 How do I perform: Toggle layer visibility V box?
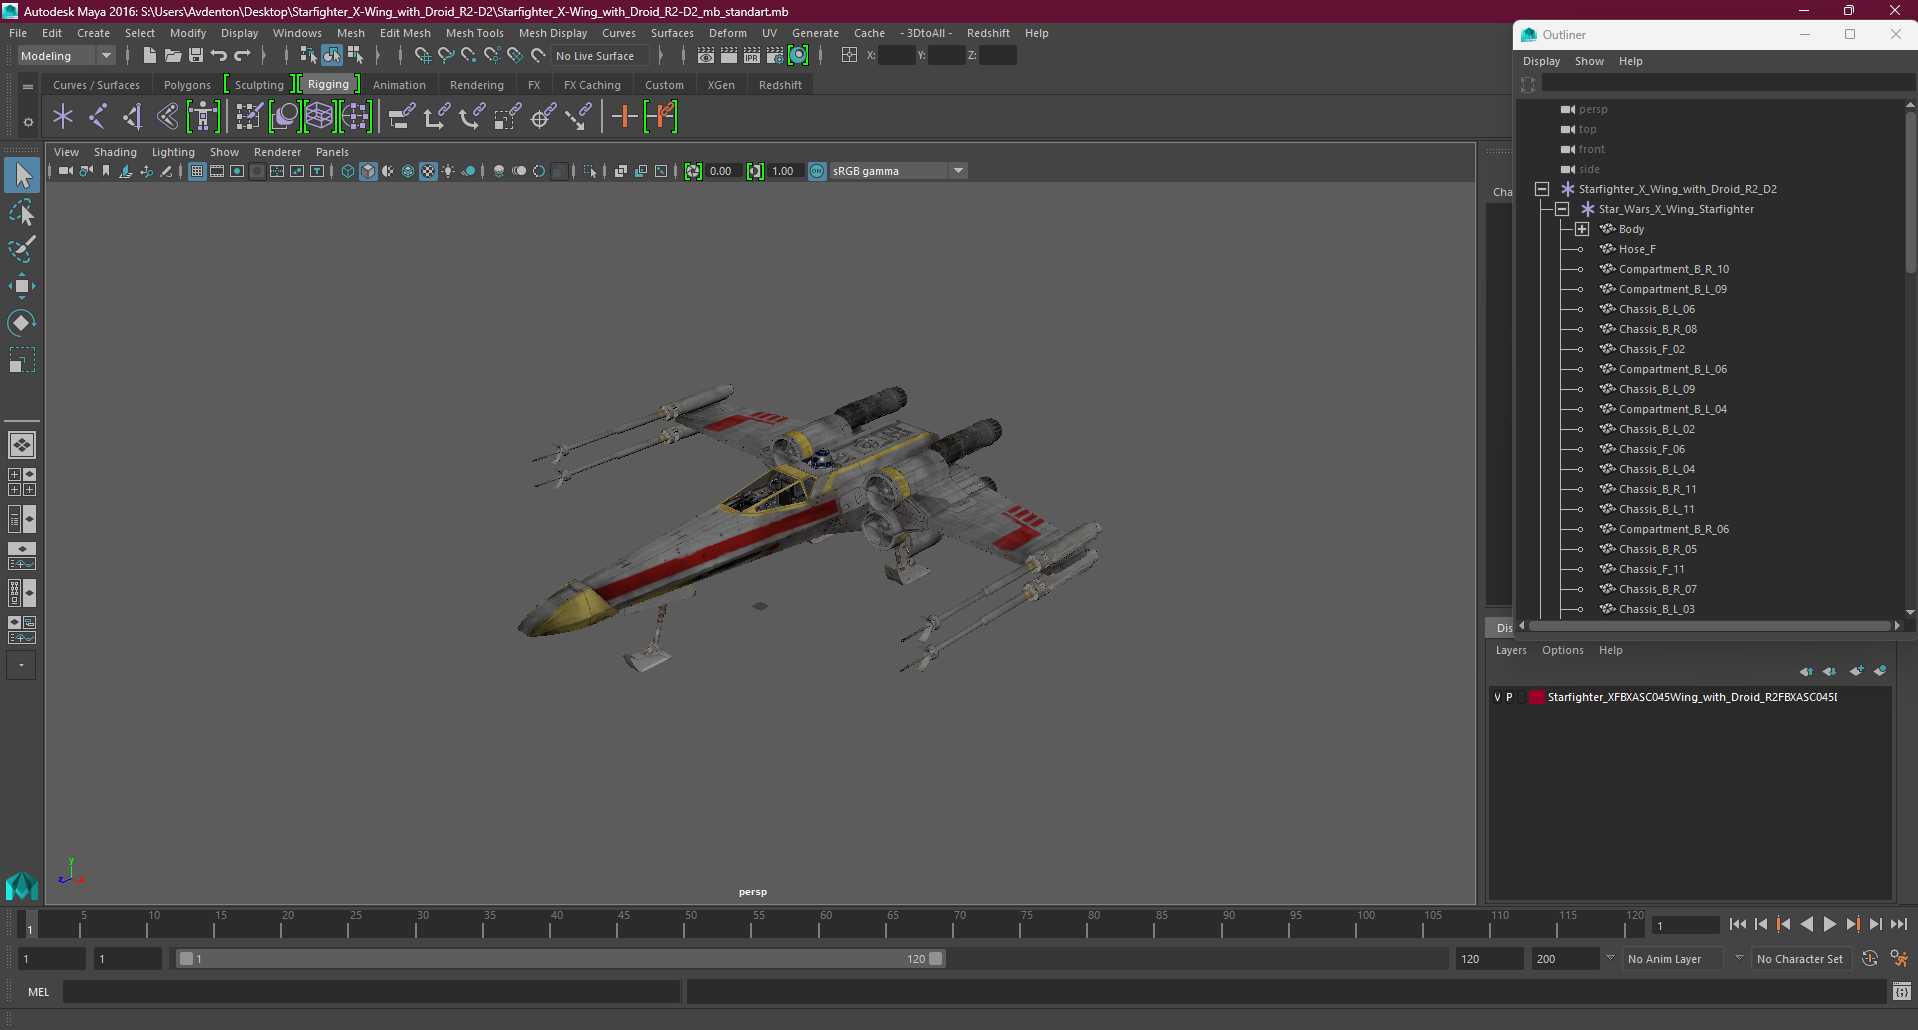pyautogui.click(x=1497, y=697)
